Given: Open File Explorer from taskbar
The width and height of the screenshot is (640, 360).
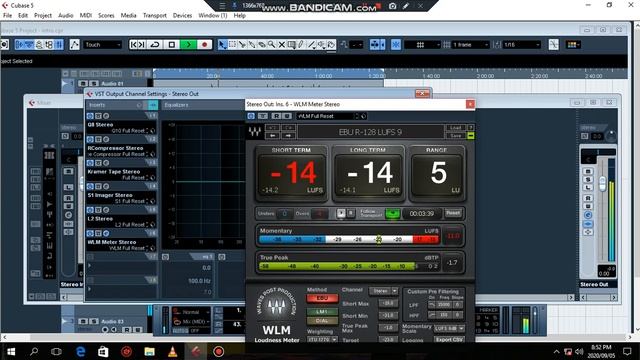Looking at the screenshot, I should [x=149, y=351].
